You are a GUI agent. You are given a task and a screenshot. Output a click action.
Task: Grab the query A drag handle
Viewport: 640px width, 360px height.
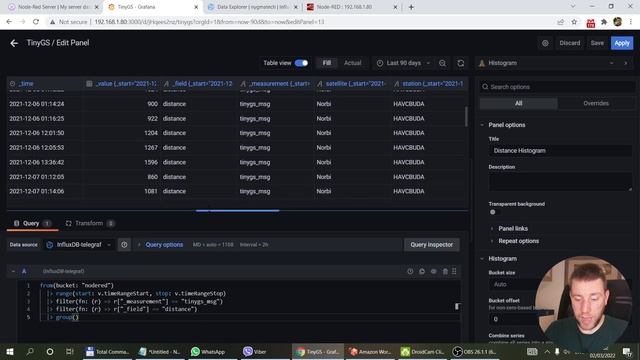pyautogui.click(x=454, y=271)
